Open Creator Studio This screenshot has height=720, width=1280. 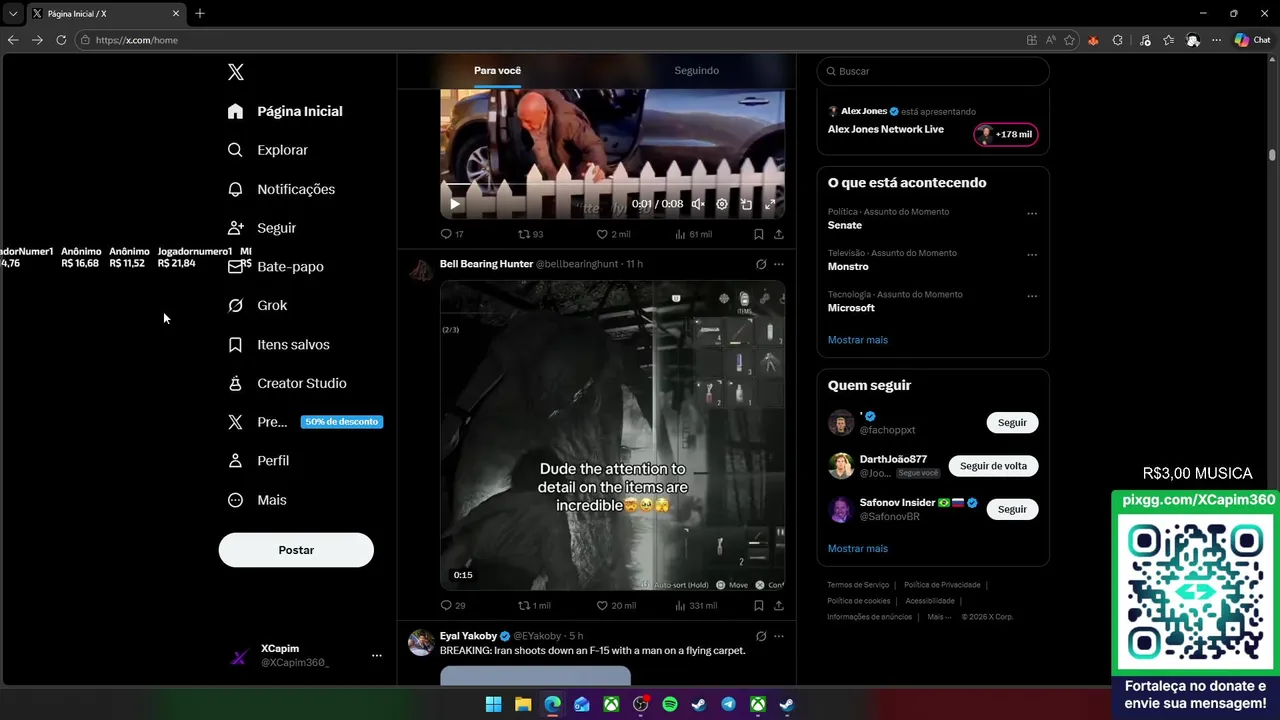tap(287, 383)
